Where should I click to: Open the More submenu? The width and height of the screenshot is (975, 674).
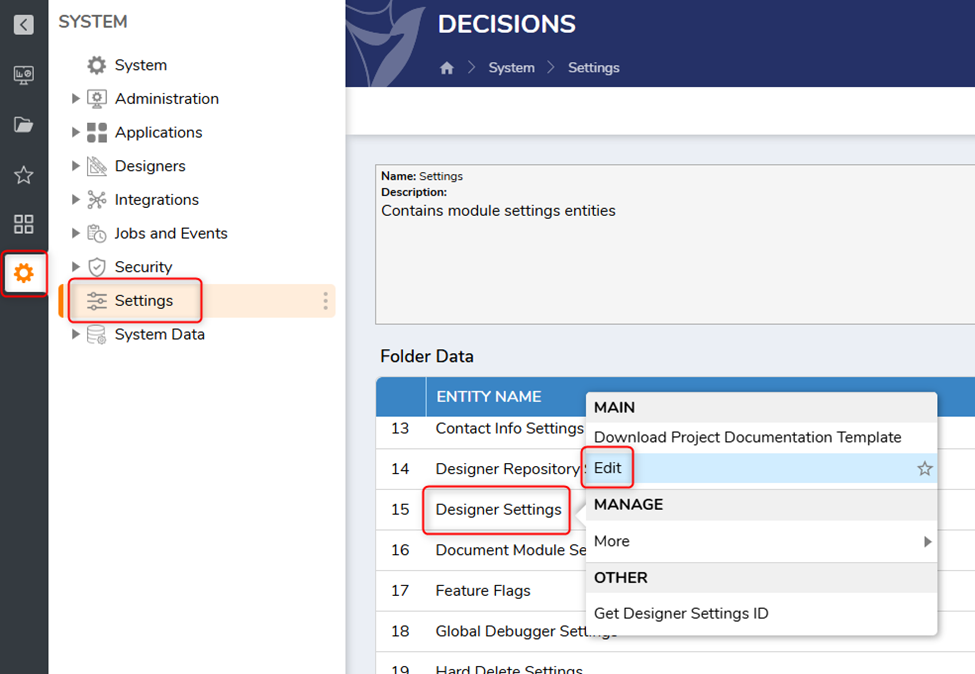[612, 541]
